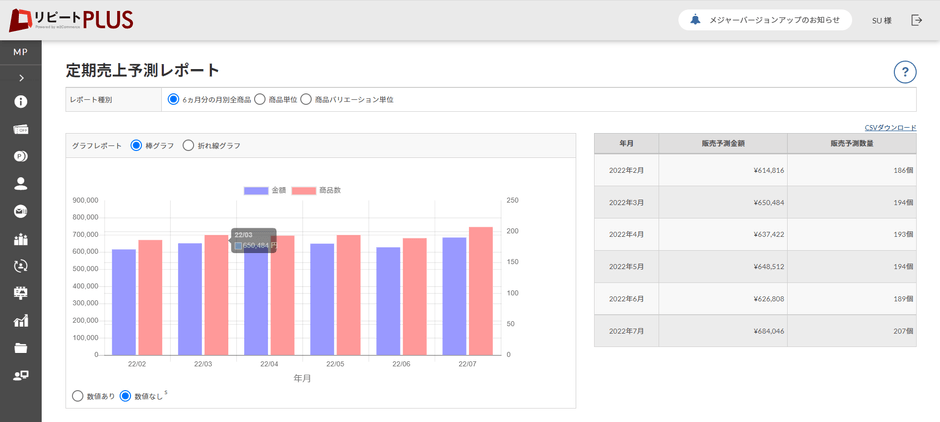Screen dimensions: 940x422
Task: Open the circular arrows (subscription) sidebar icon
Action: (x=20, y=266)
